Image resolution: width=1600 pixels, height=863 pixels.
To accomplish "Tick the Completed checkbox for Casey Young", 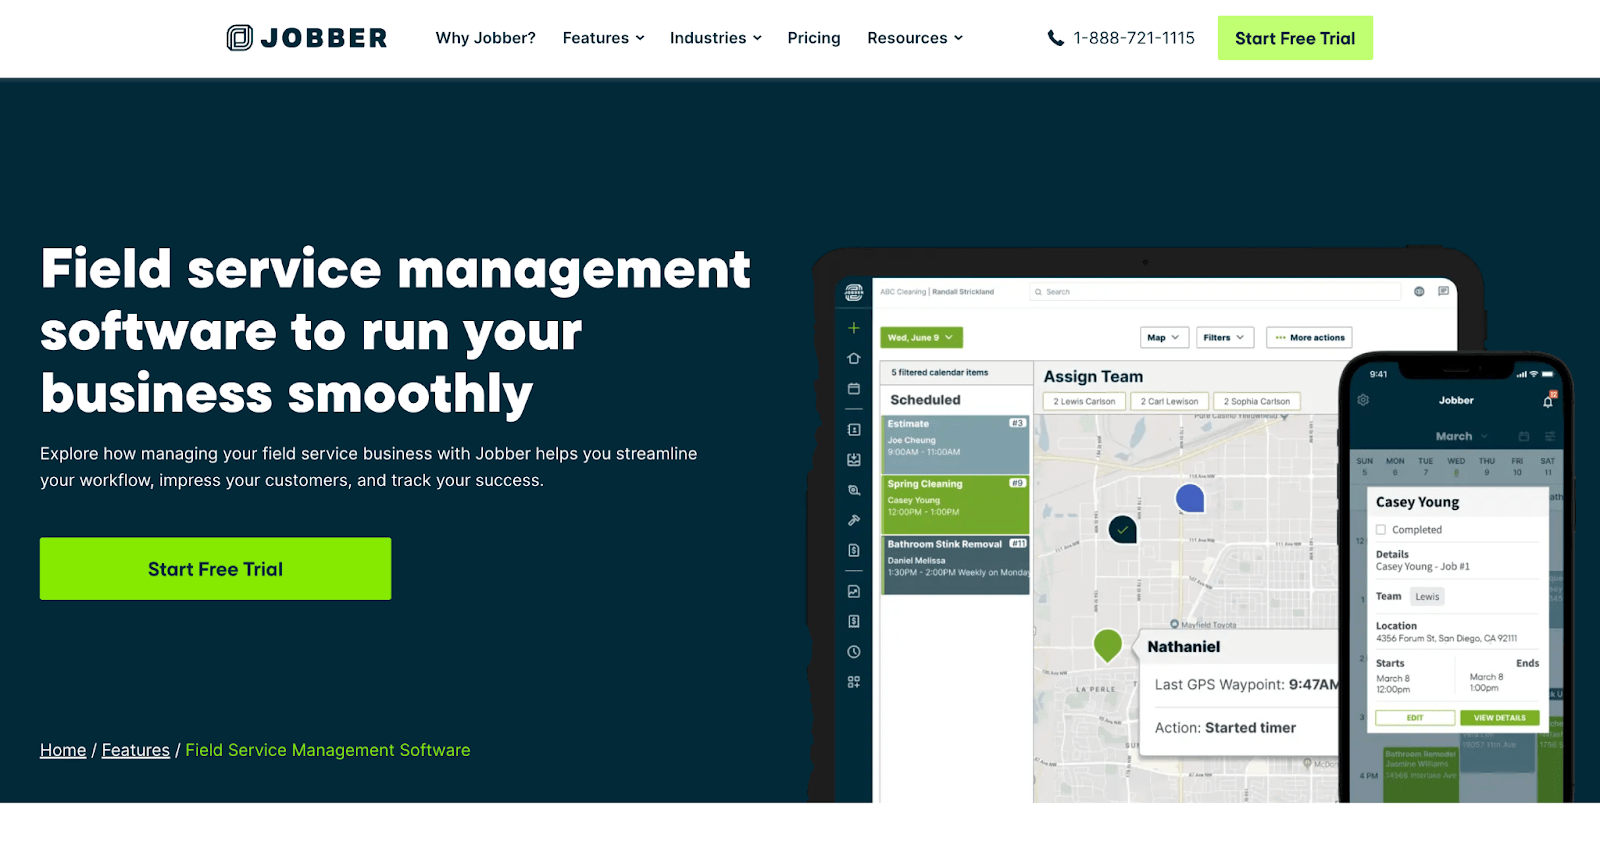I will [x=1381, y=530].
